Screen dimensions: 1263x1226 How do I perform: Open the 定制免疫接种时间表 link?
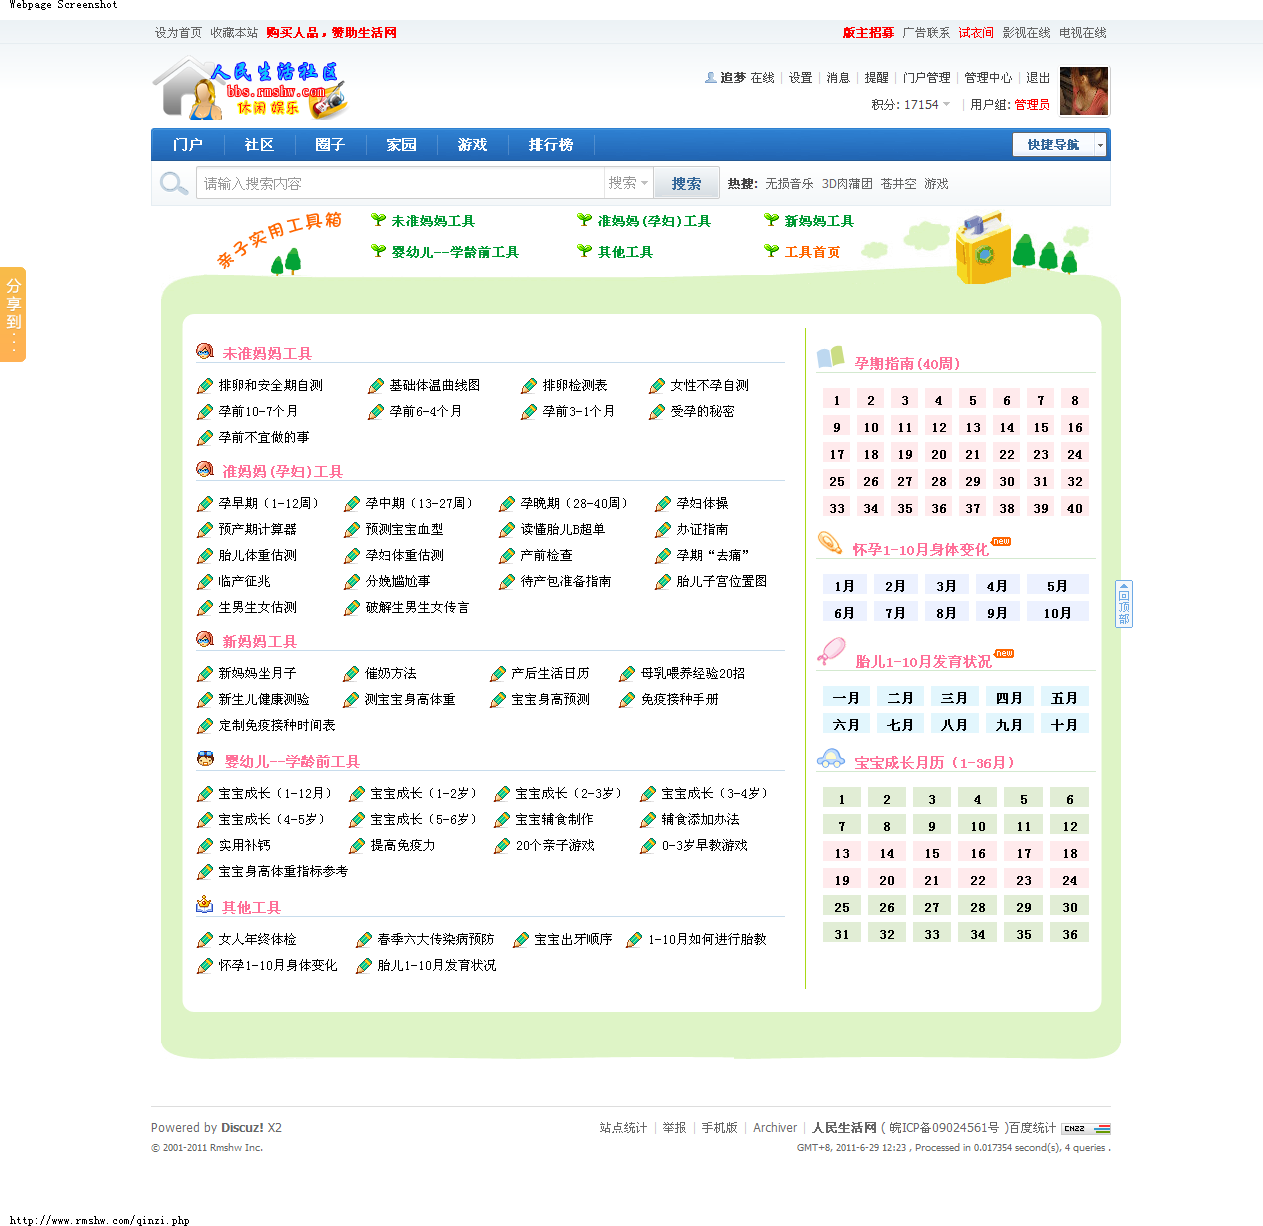[x=277, y=725]
